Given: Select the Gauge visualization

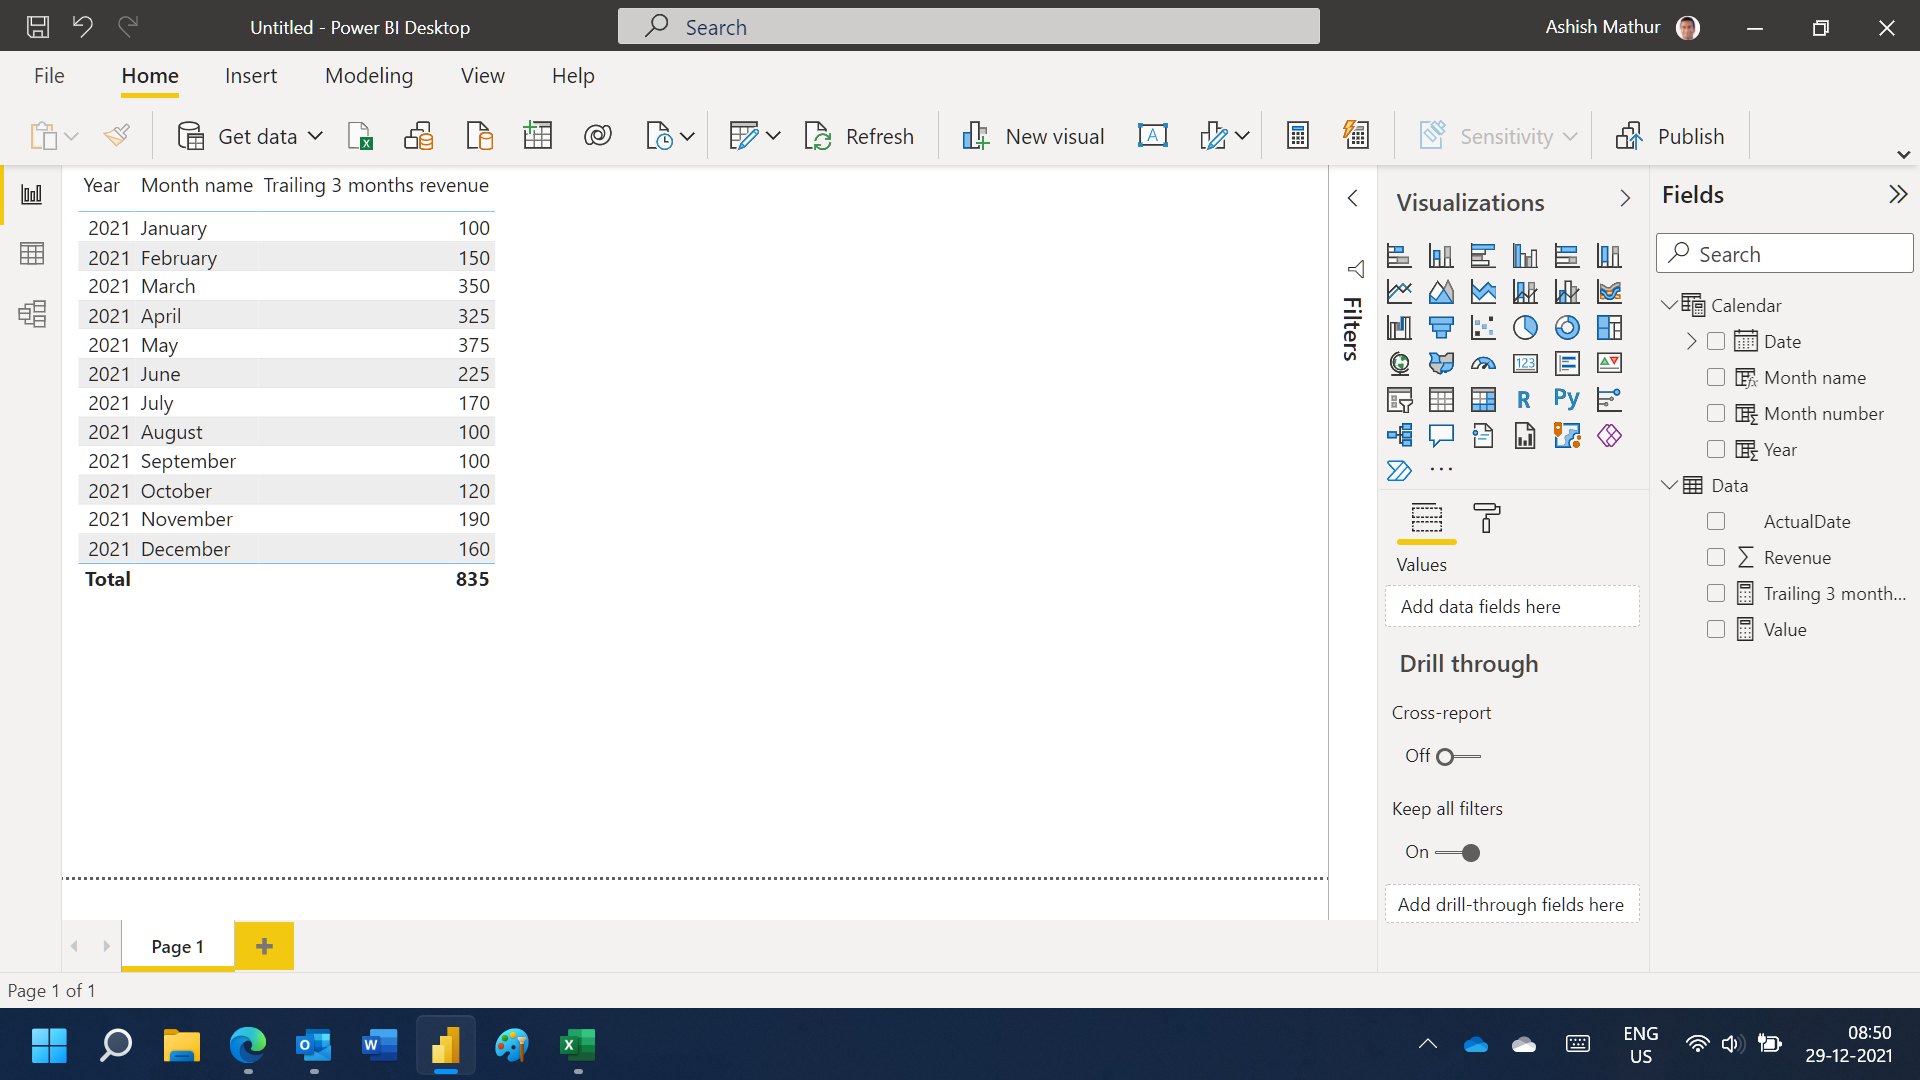Looking at the screenshot, I should click(x=1483, y=364).
